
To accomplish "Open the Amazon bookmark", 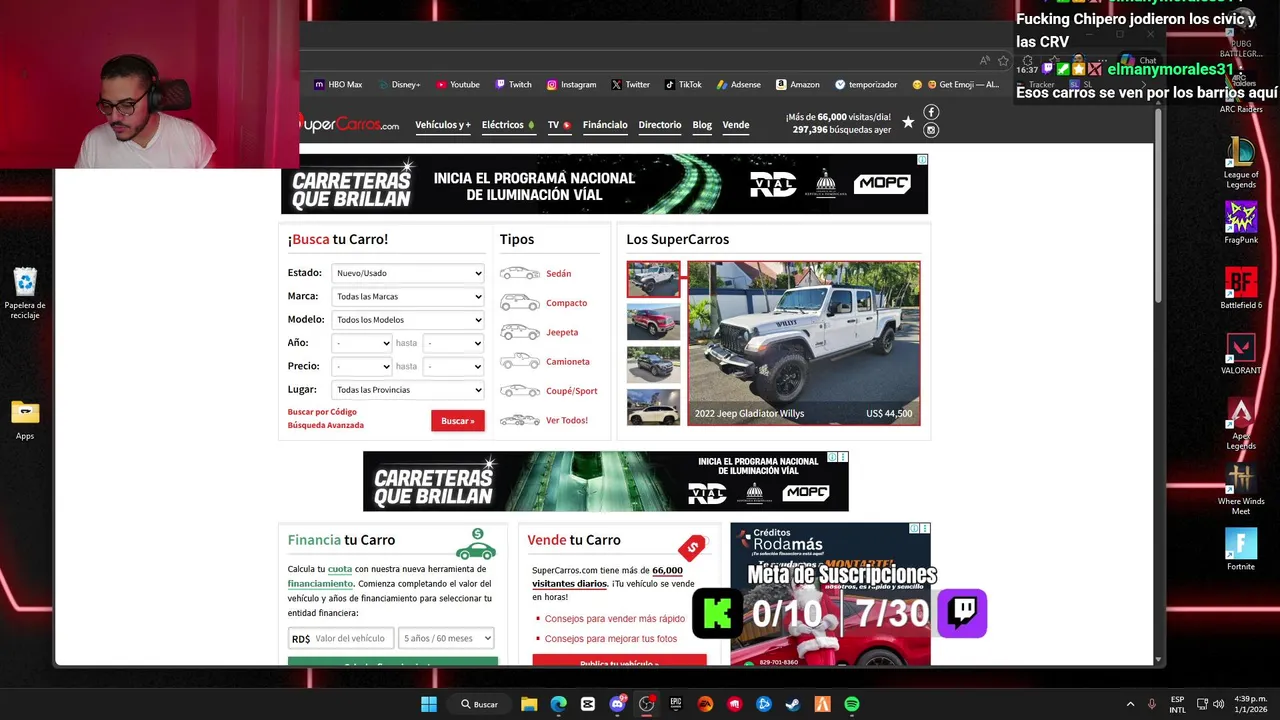I will click(798, 85).
